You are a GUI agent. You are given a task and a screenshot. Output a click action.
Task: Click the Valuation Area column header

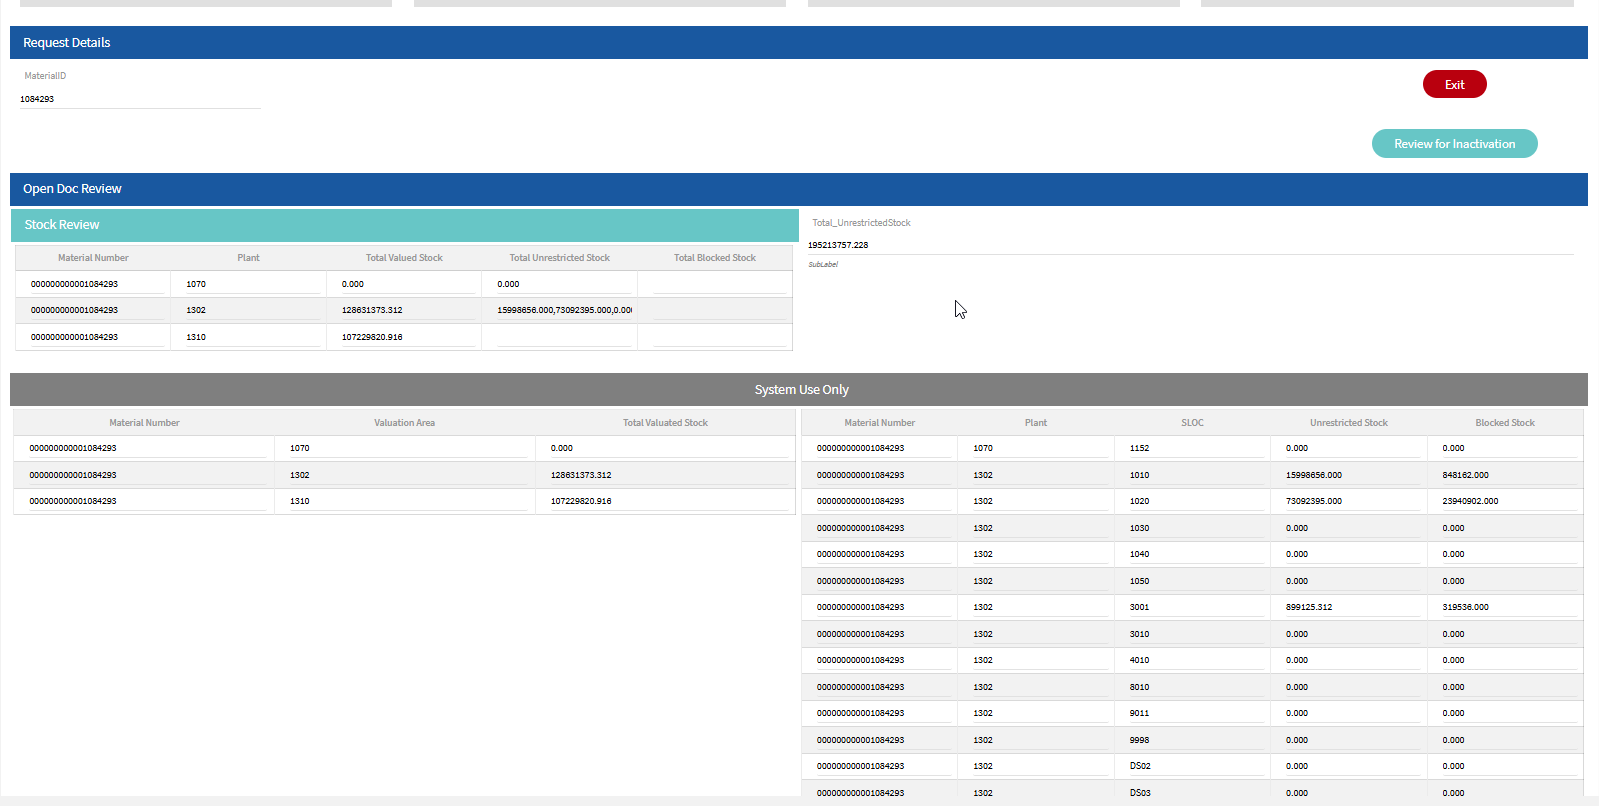coord(405,423)
